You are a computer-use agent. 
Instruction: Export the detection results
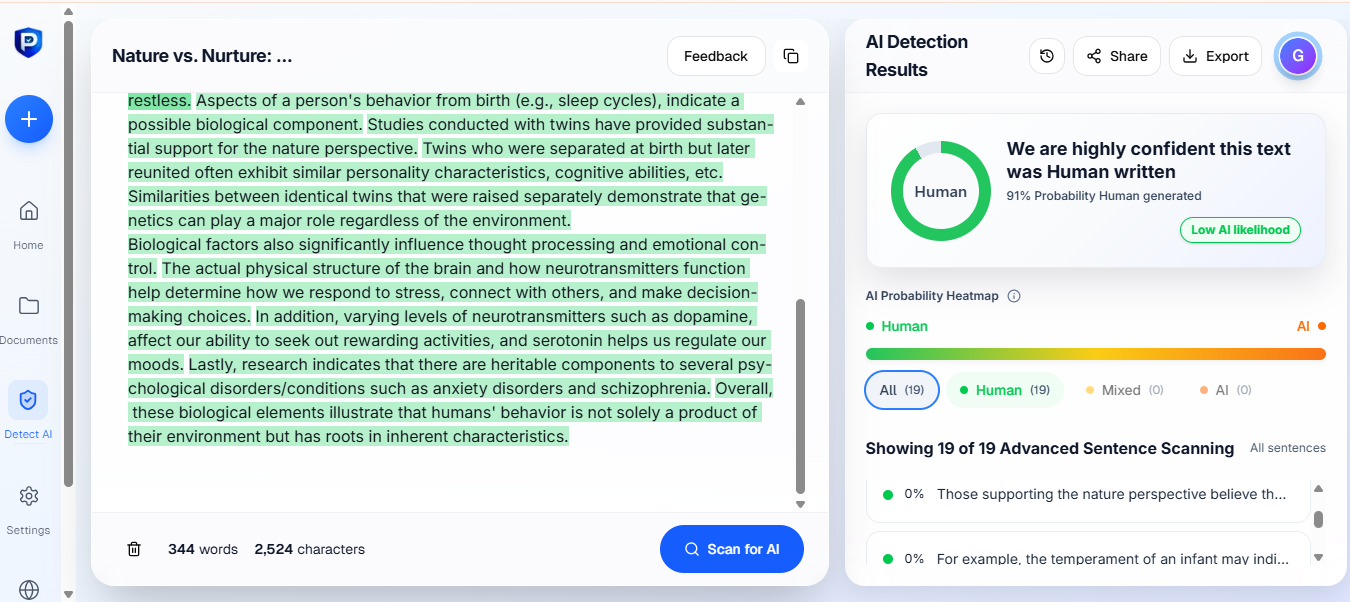1215,56
